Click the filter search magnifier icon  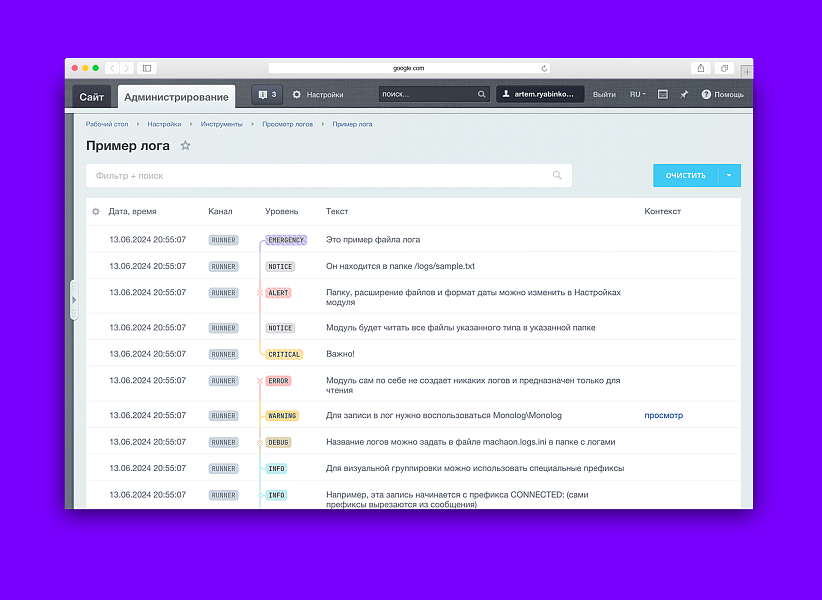(x=557, y=175)
